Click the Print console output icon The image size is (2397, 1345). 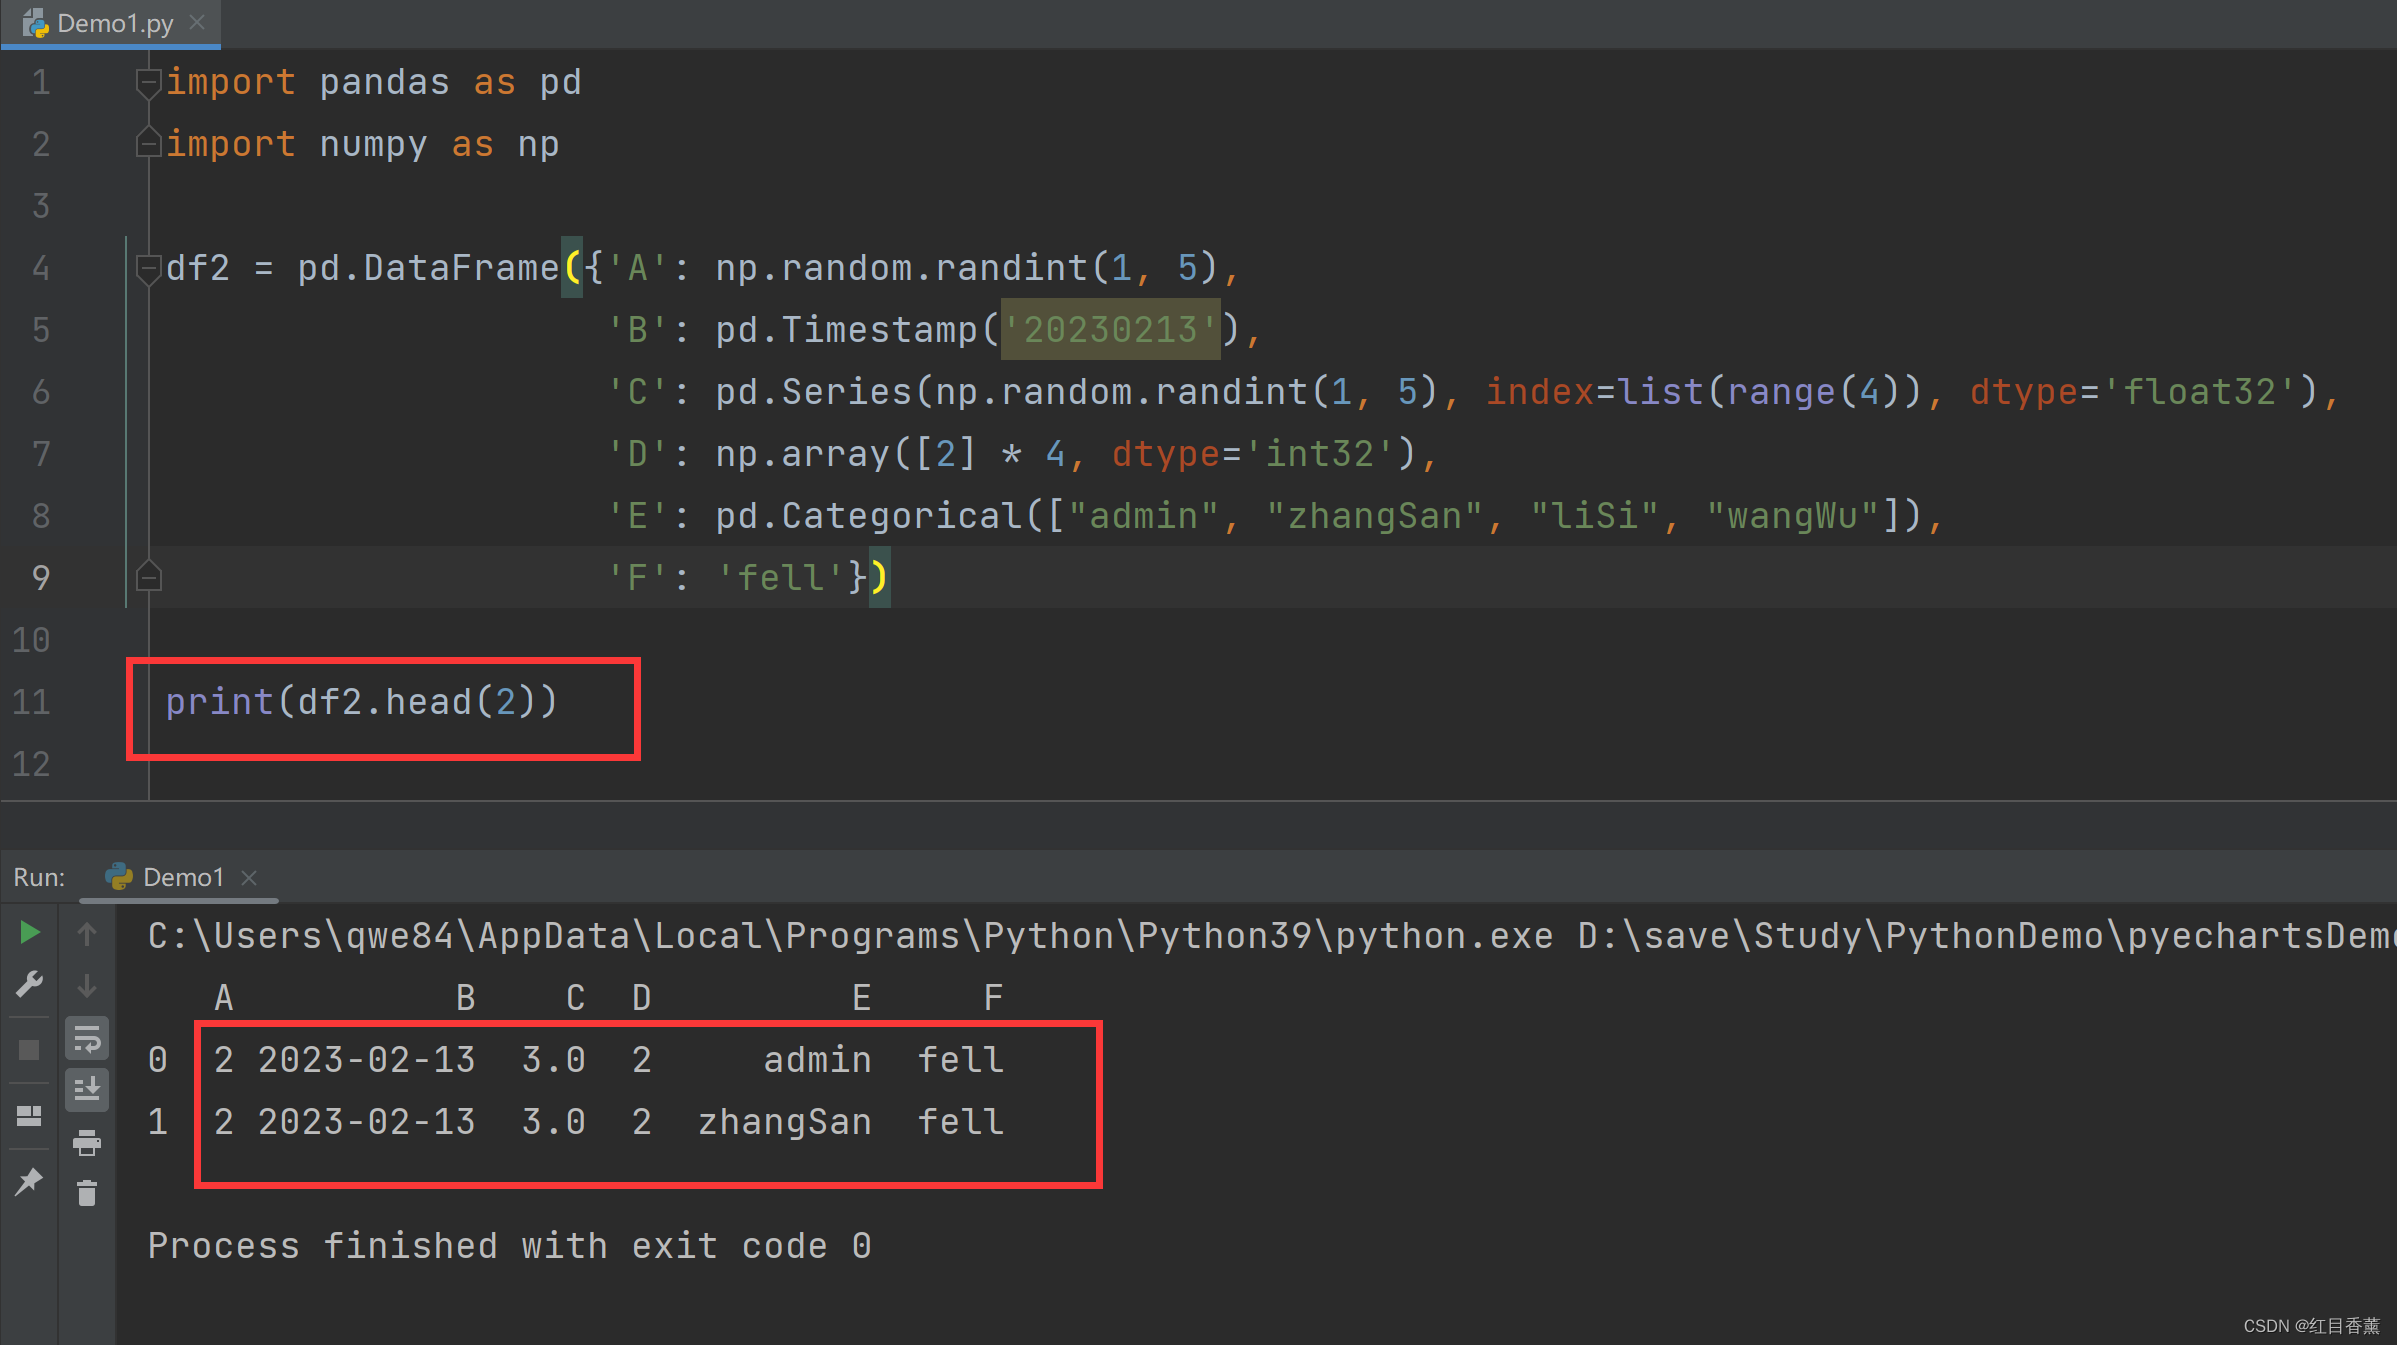87,1141
